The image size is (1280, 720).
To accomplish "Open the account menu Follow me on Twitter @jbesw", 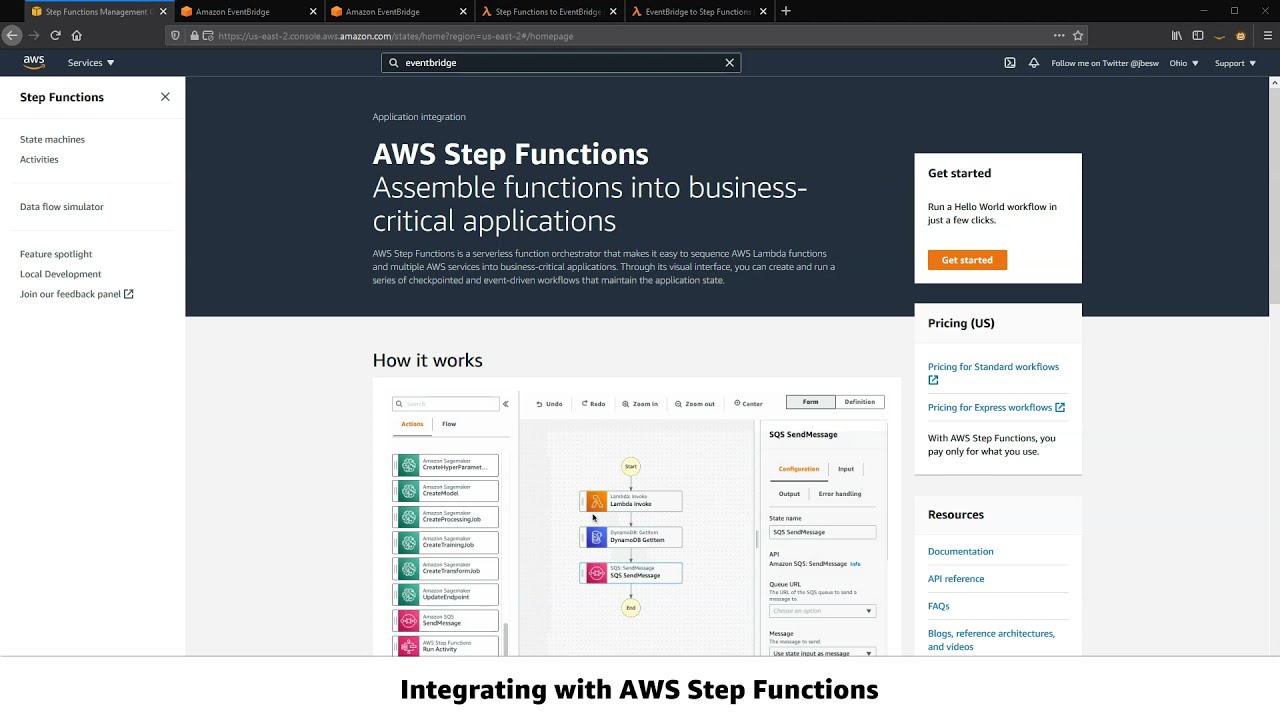I will [1105, 63].
